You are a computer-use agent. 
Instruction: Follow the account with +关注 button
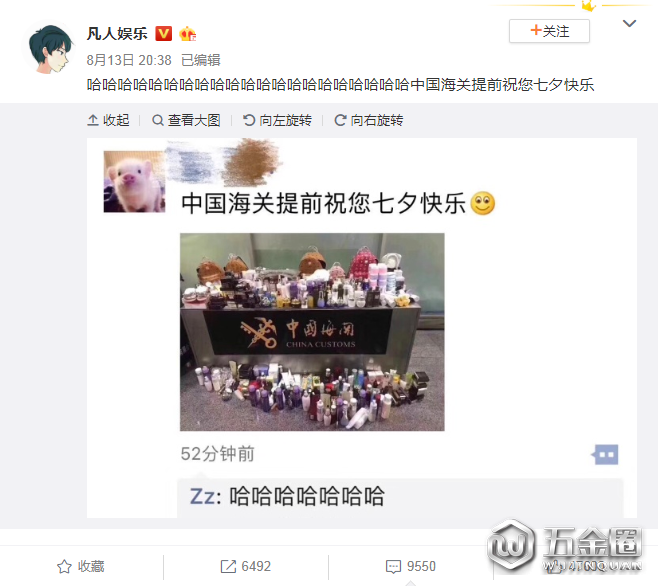[549, 31]
